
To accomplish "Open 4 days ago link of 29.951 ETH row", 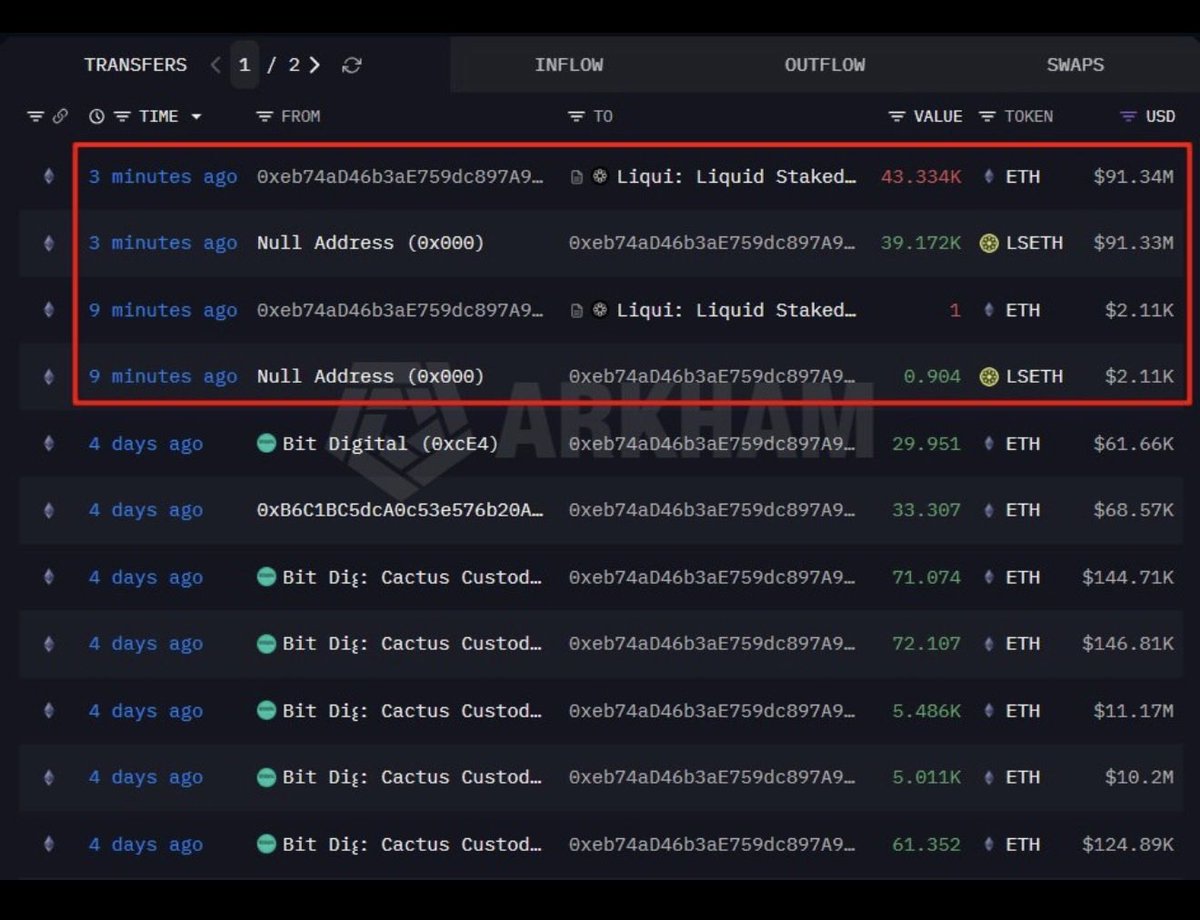I will (145, 444).
